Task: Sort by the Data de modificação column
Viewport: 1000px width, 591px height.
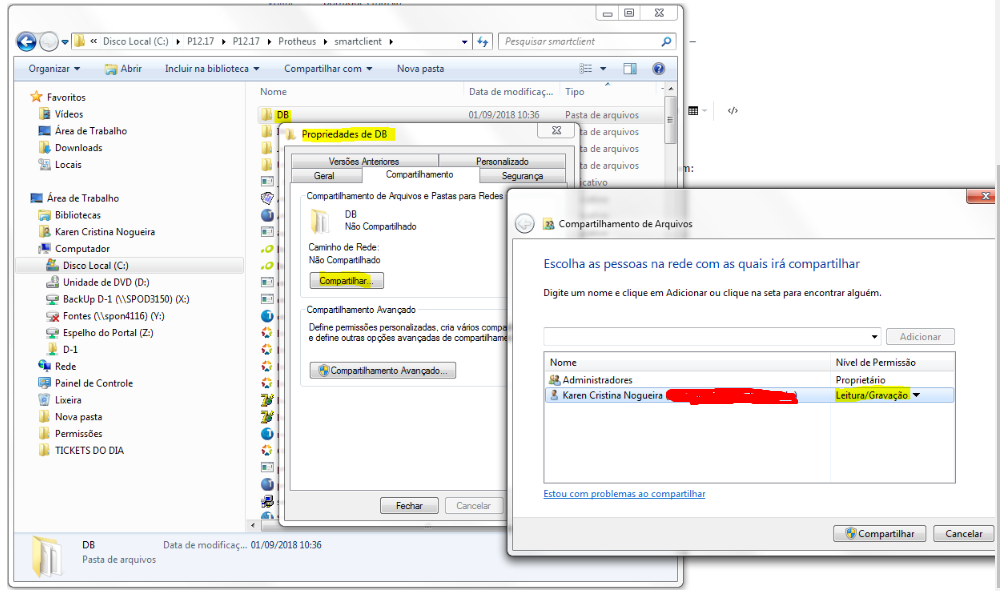Action: point(511,92)
